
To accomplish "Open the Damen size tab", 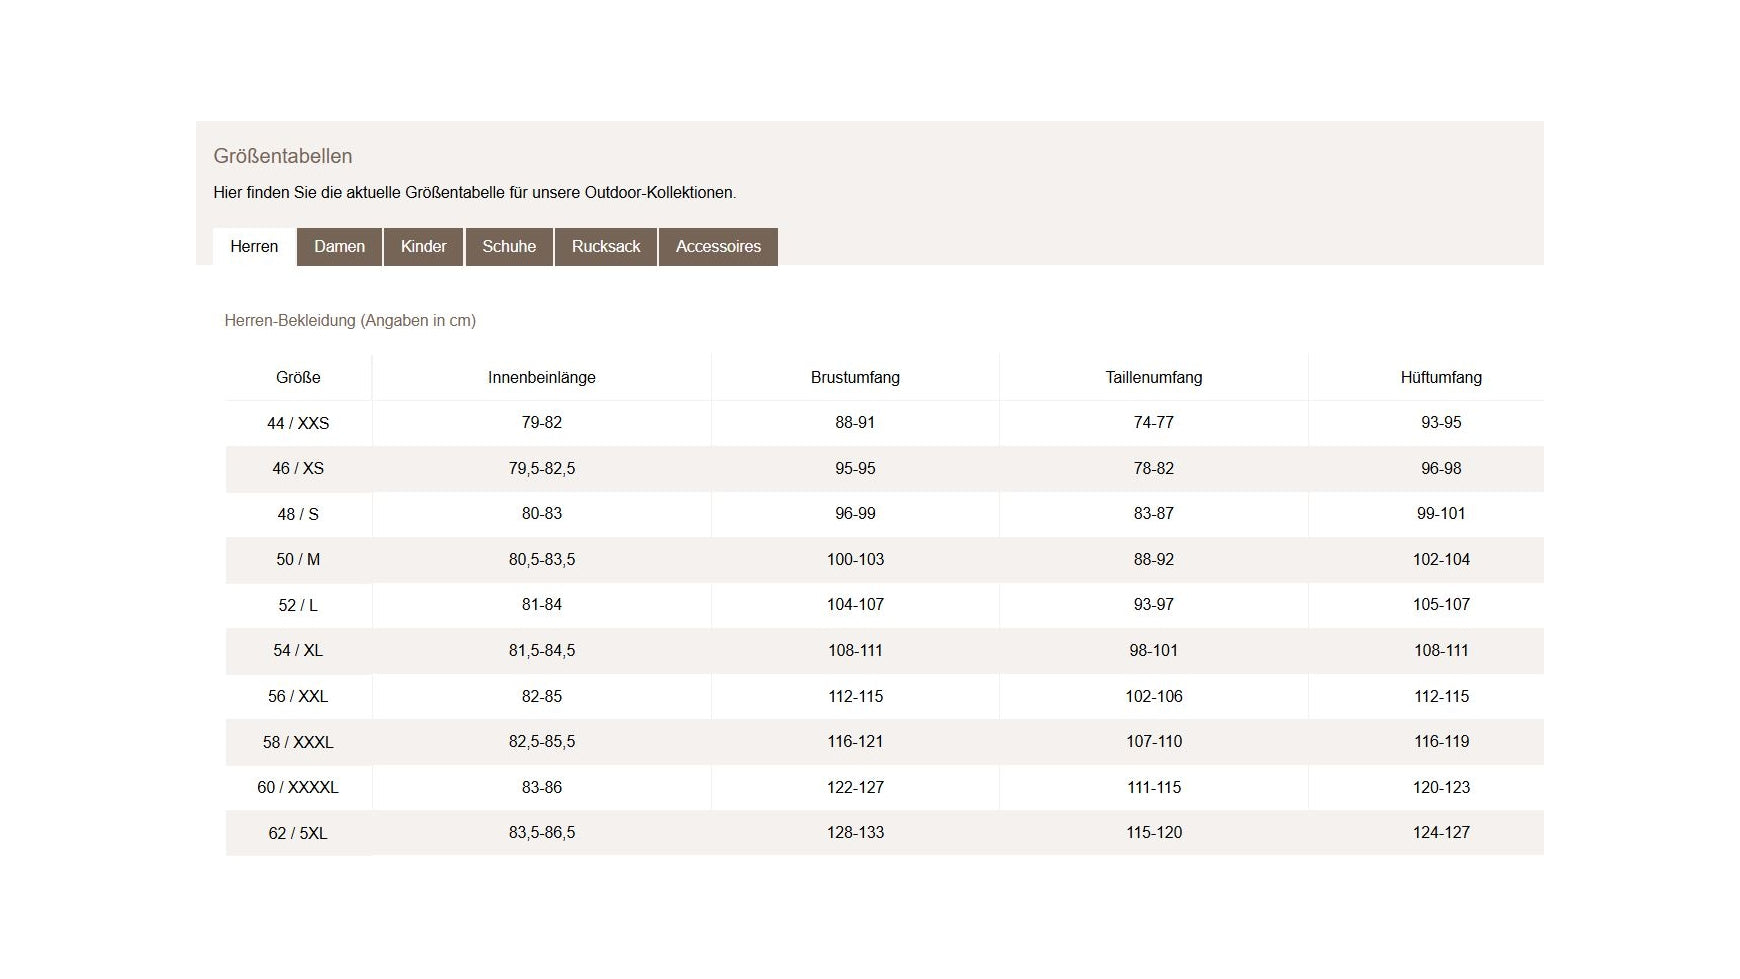I will click(339, 247).
